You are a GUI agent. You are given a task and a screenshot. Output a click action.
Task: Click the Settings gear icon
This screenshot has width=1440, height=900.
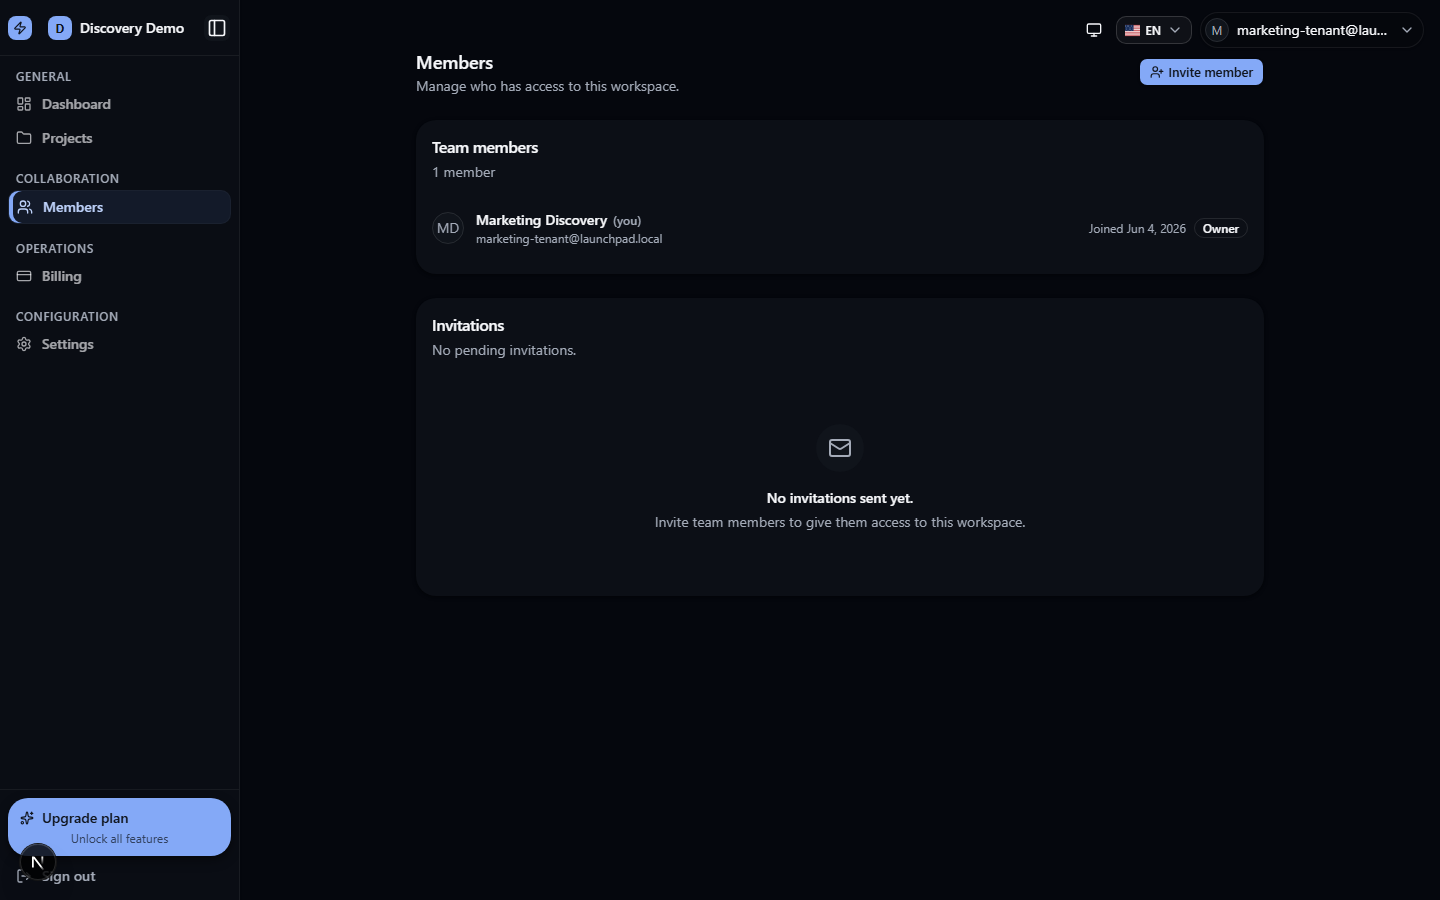click(x=24, y=344)
